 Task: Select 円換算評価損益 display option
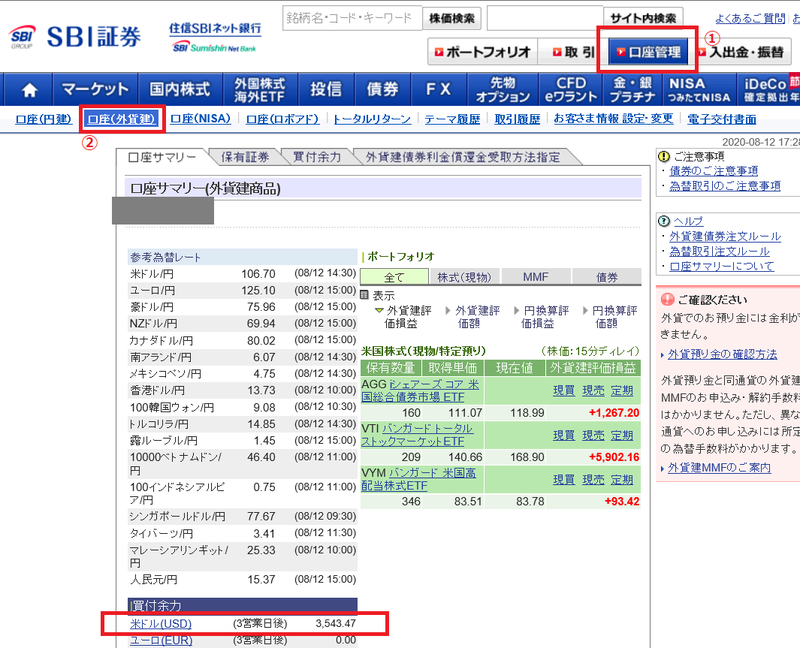click(x=541, y=317)
